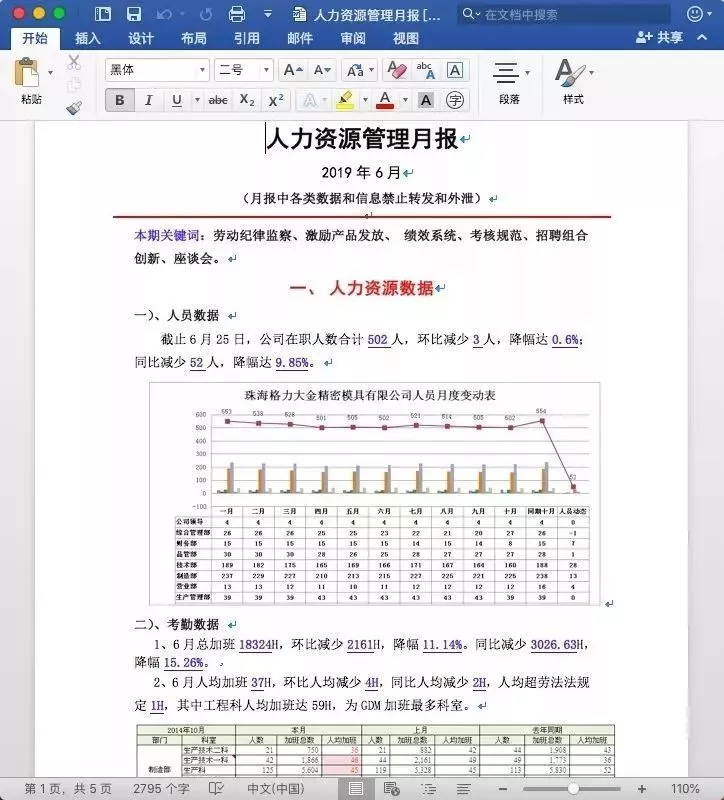This screenshot has width=724, height=800.
Task: Click the text effects A icon
Action: (x=310, y=100)
